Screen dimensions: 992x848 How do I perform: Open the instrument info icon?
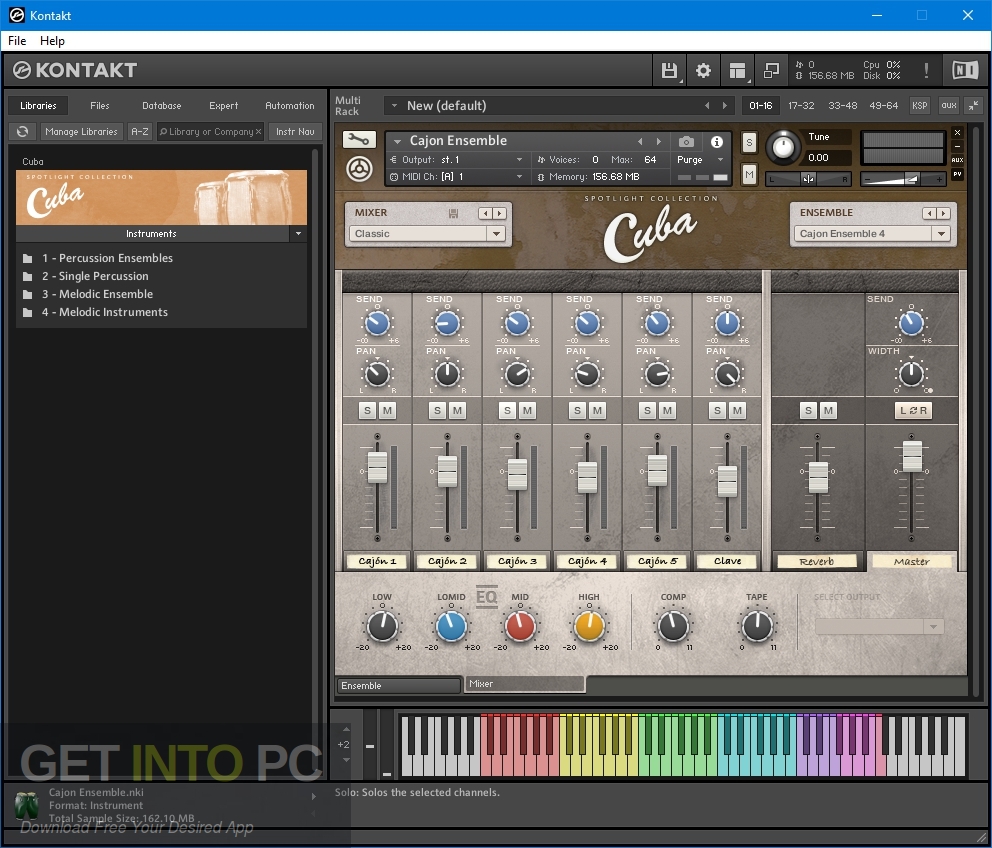coord(717,142)
